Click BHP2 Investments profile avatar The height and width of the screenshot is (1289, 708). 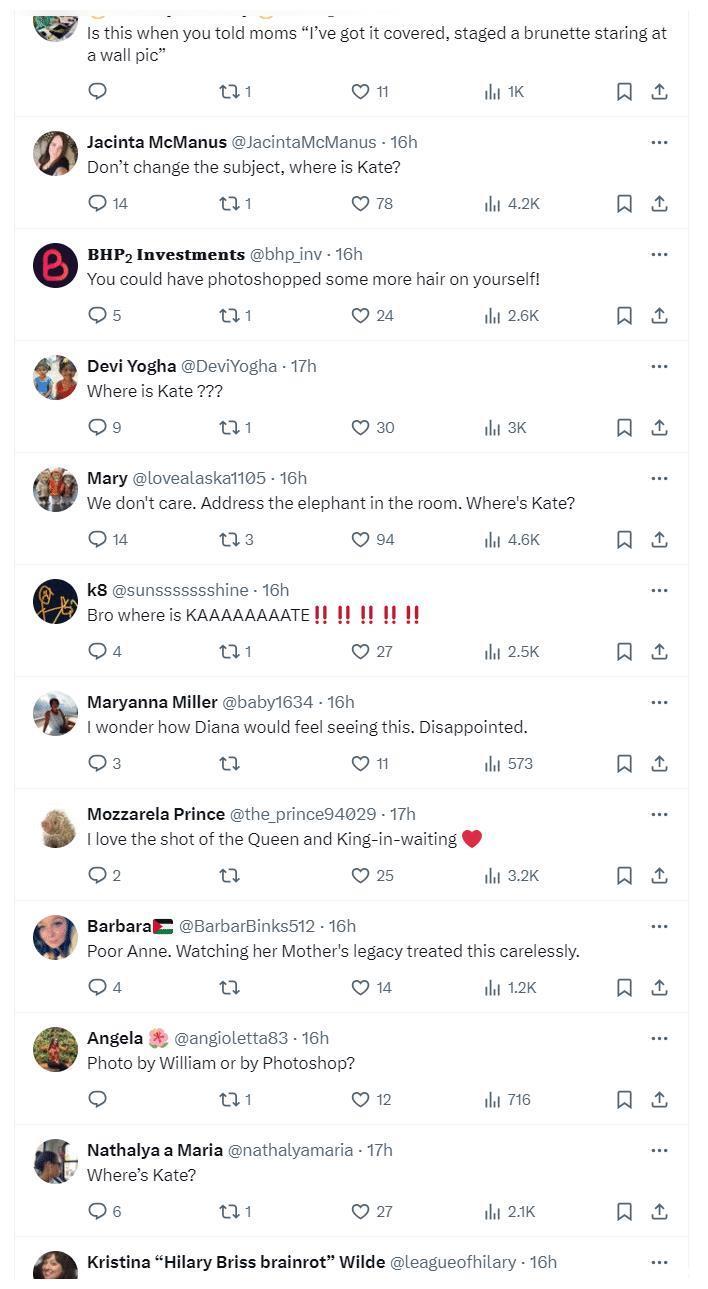55,265
